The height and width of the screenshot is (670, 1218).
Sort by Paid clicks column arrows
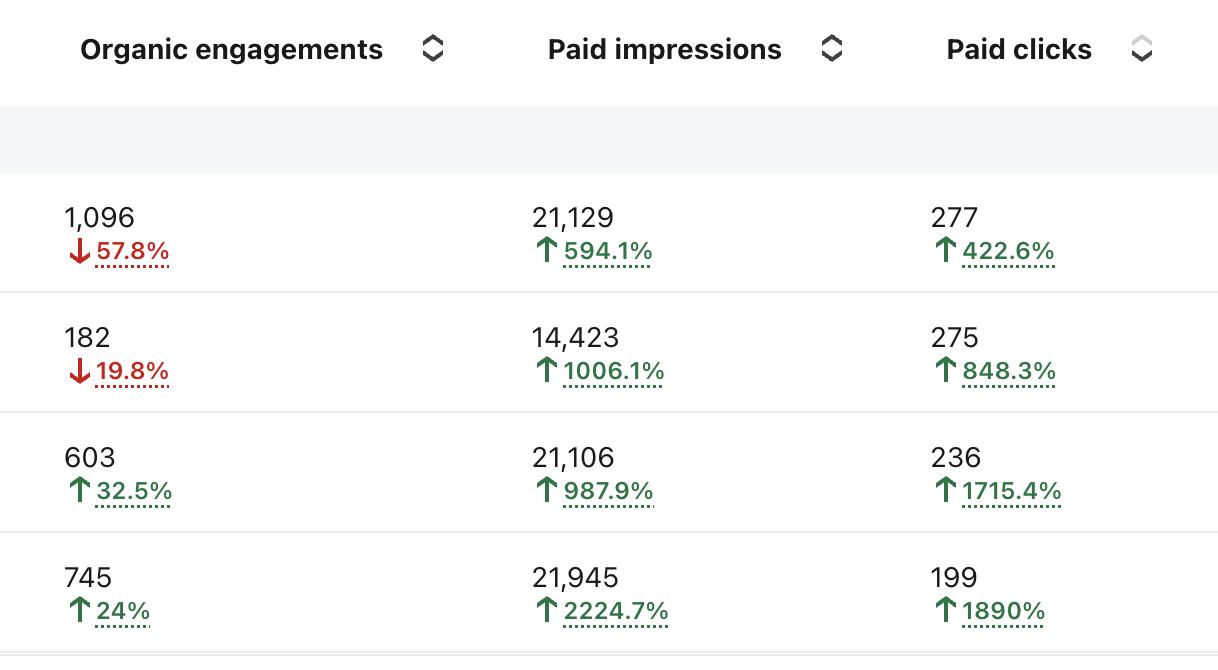(1141, 49)
